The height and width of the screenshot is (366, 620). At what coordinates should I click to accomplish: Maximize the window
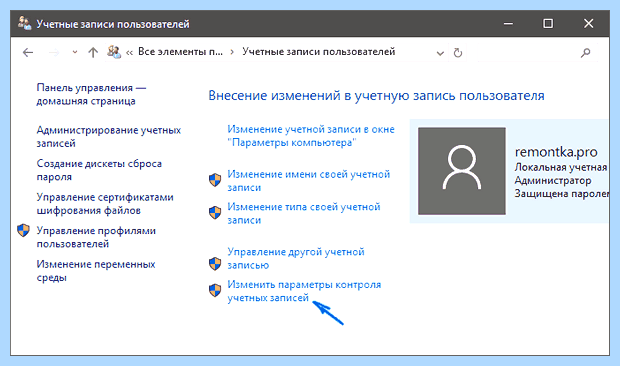point(548,24)
